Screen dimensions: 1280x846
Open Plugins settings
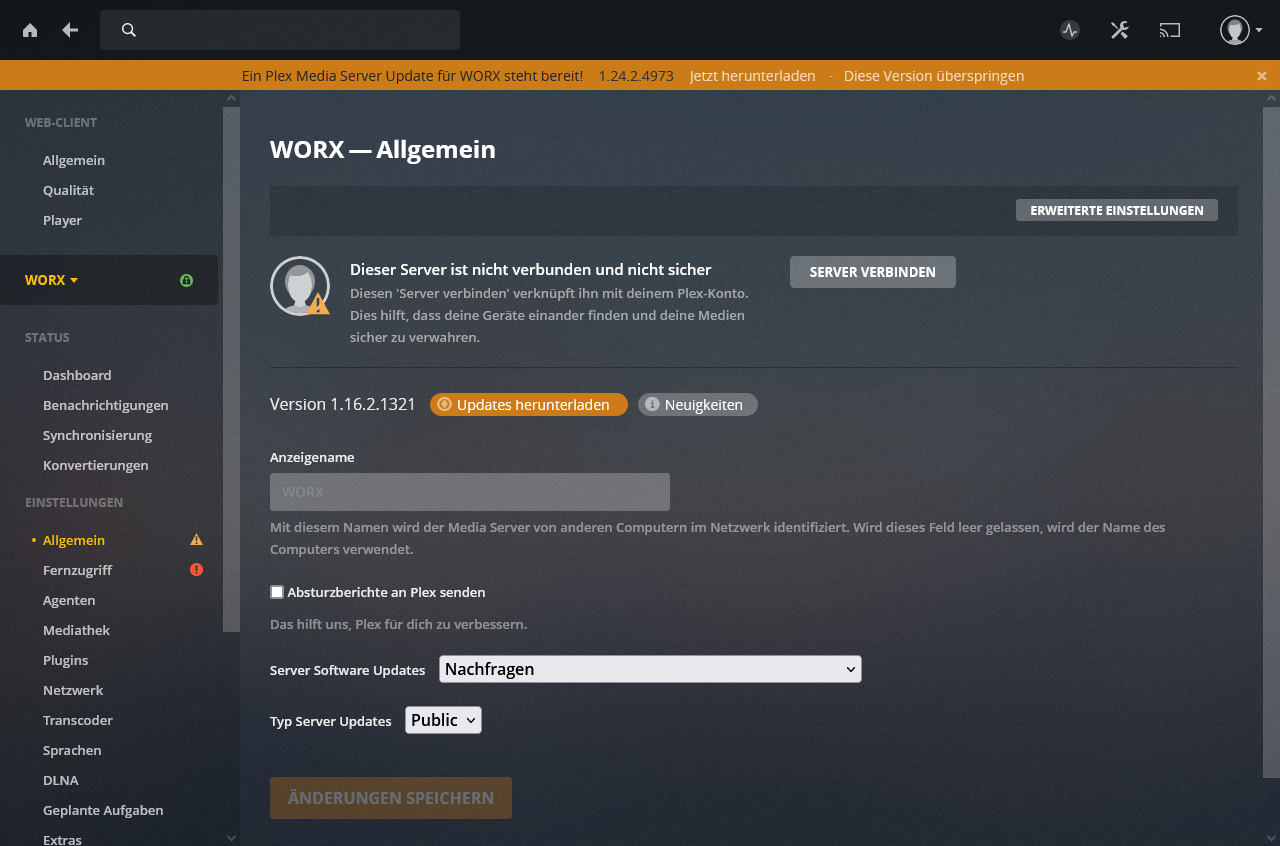(65, 660)
